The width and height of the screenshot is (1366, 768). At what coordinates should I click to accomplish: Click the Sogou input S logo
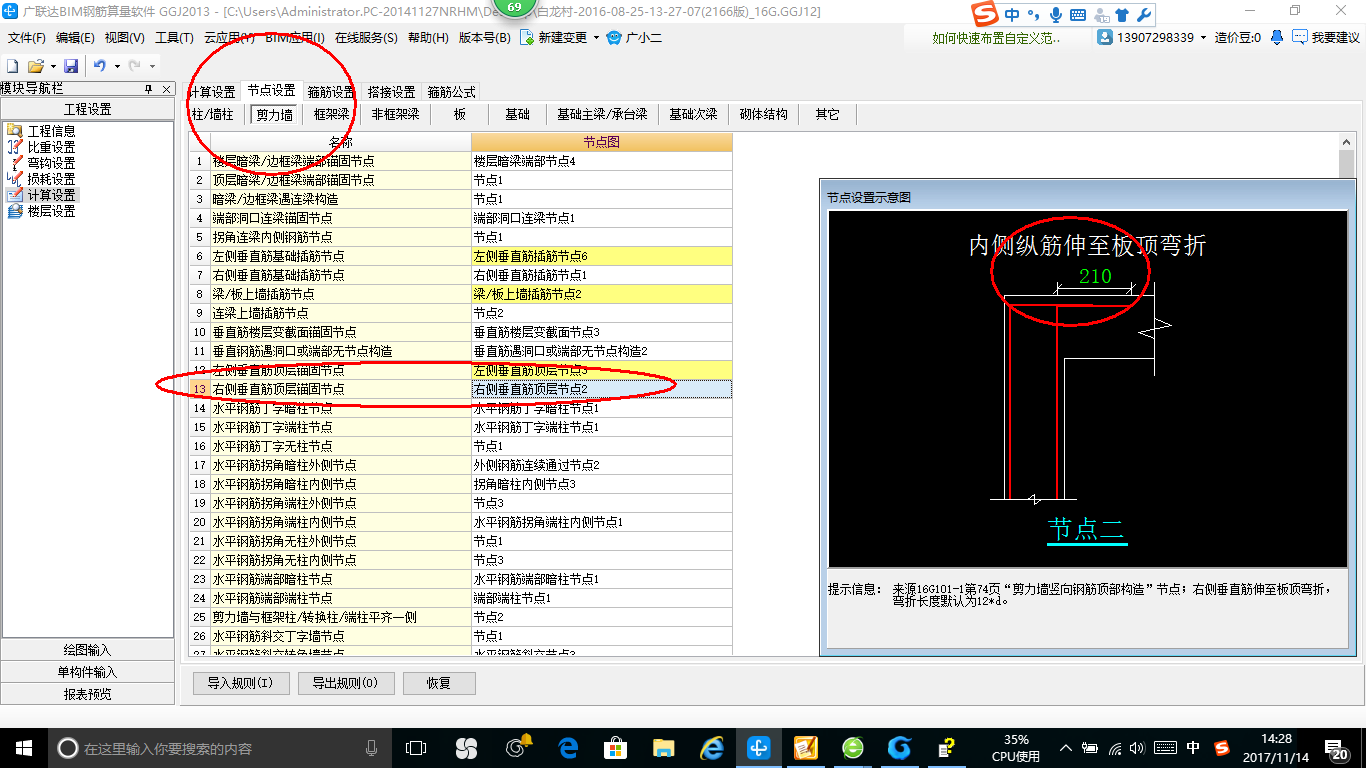tap(987, 15)
